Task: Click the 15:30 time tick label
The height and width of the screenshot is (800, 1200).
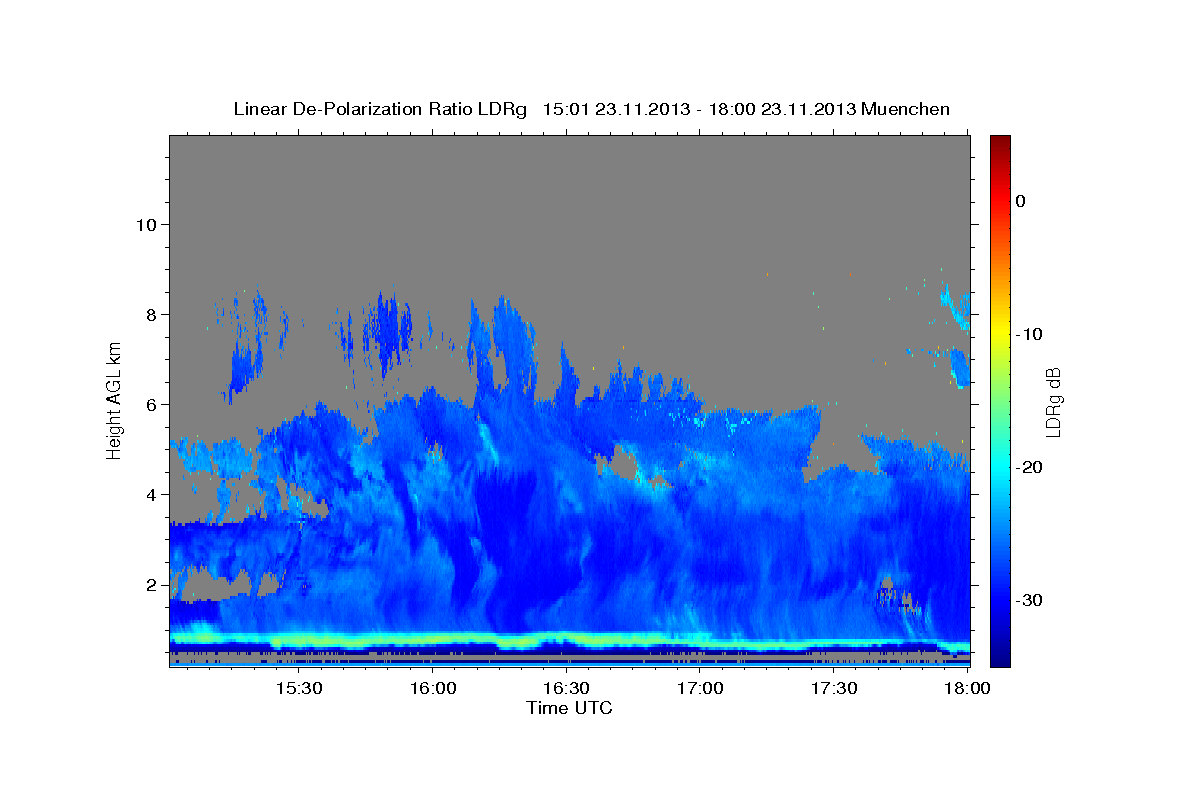Action: [298, 689]
